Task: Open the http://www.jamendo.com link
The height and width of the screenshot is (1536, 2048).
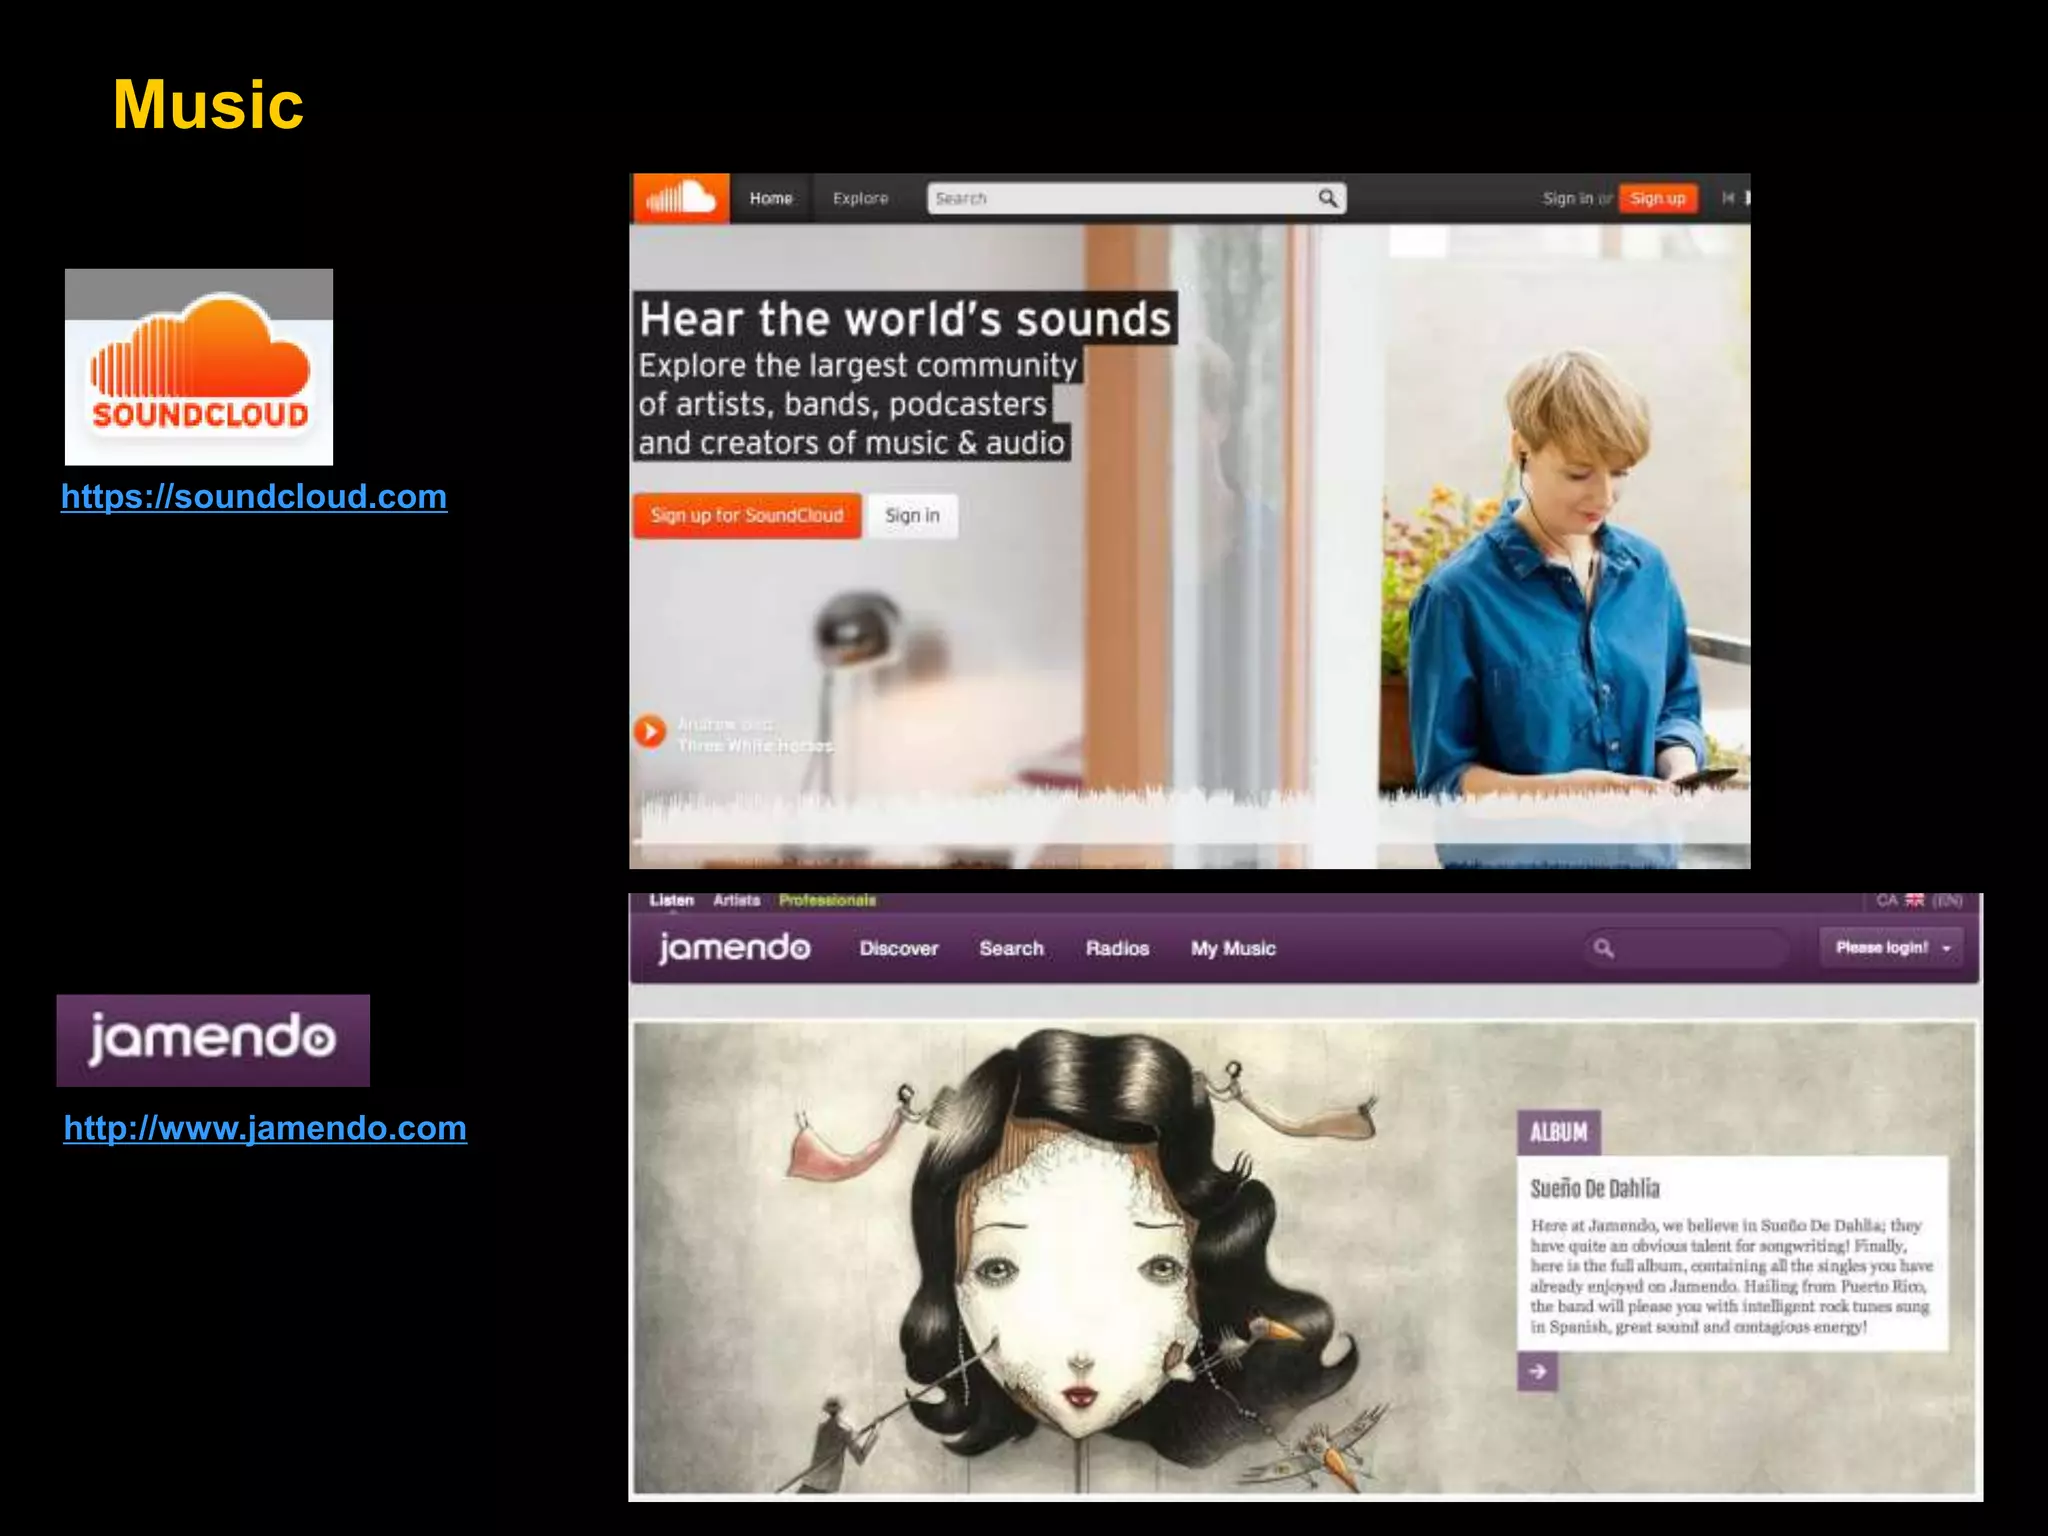Action: [265, 1128]
